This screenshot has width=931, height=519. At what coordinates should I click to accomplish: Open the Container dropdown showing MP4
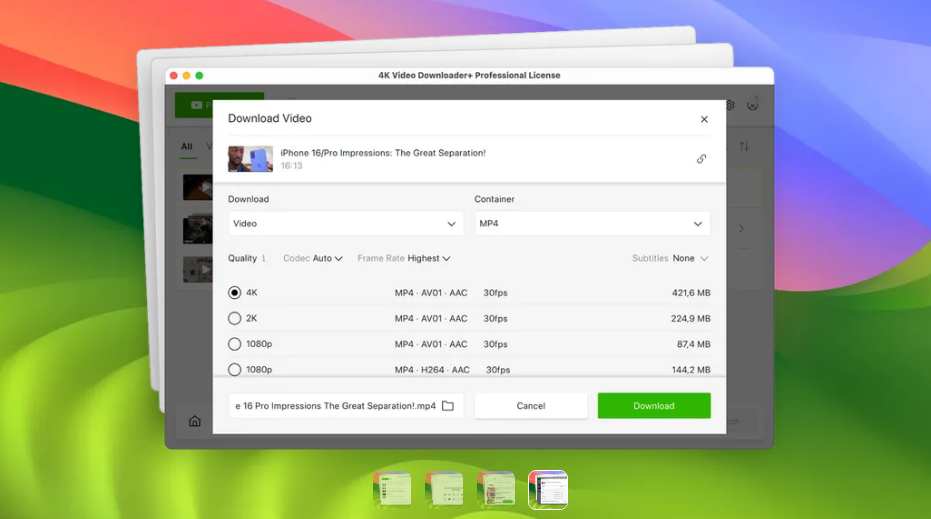pos(592,224)
